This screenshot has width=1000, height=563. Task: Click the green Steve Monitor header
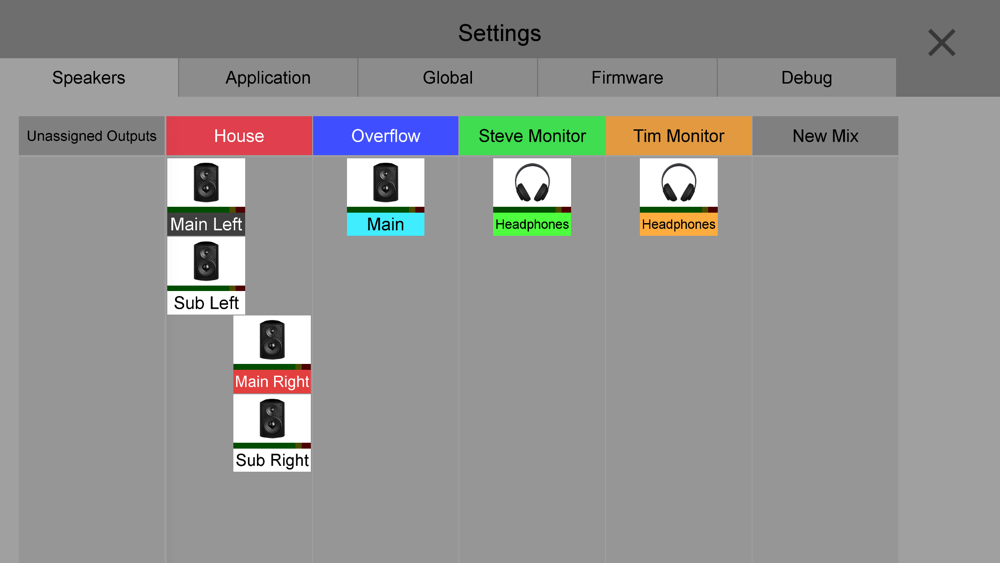click(x=532, y=136)
